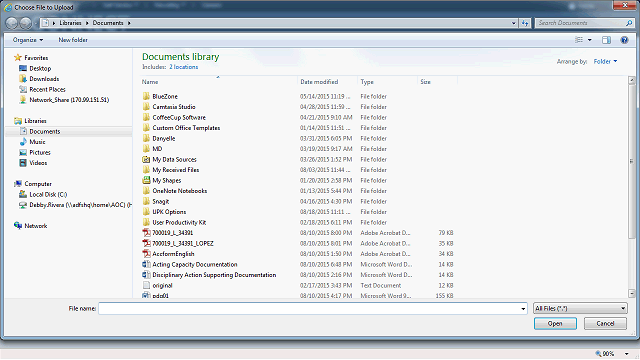640x360 pixels.
Task: Open the browser zoom 90% dropdown arrow
Action: [627, 354]
